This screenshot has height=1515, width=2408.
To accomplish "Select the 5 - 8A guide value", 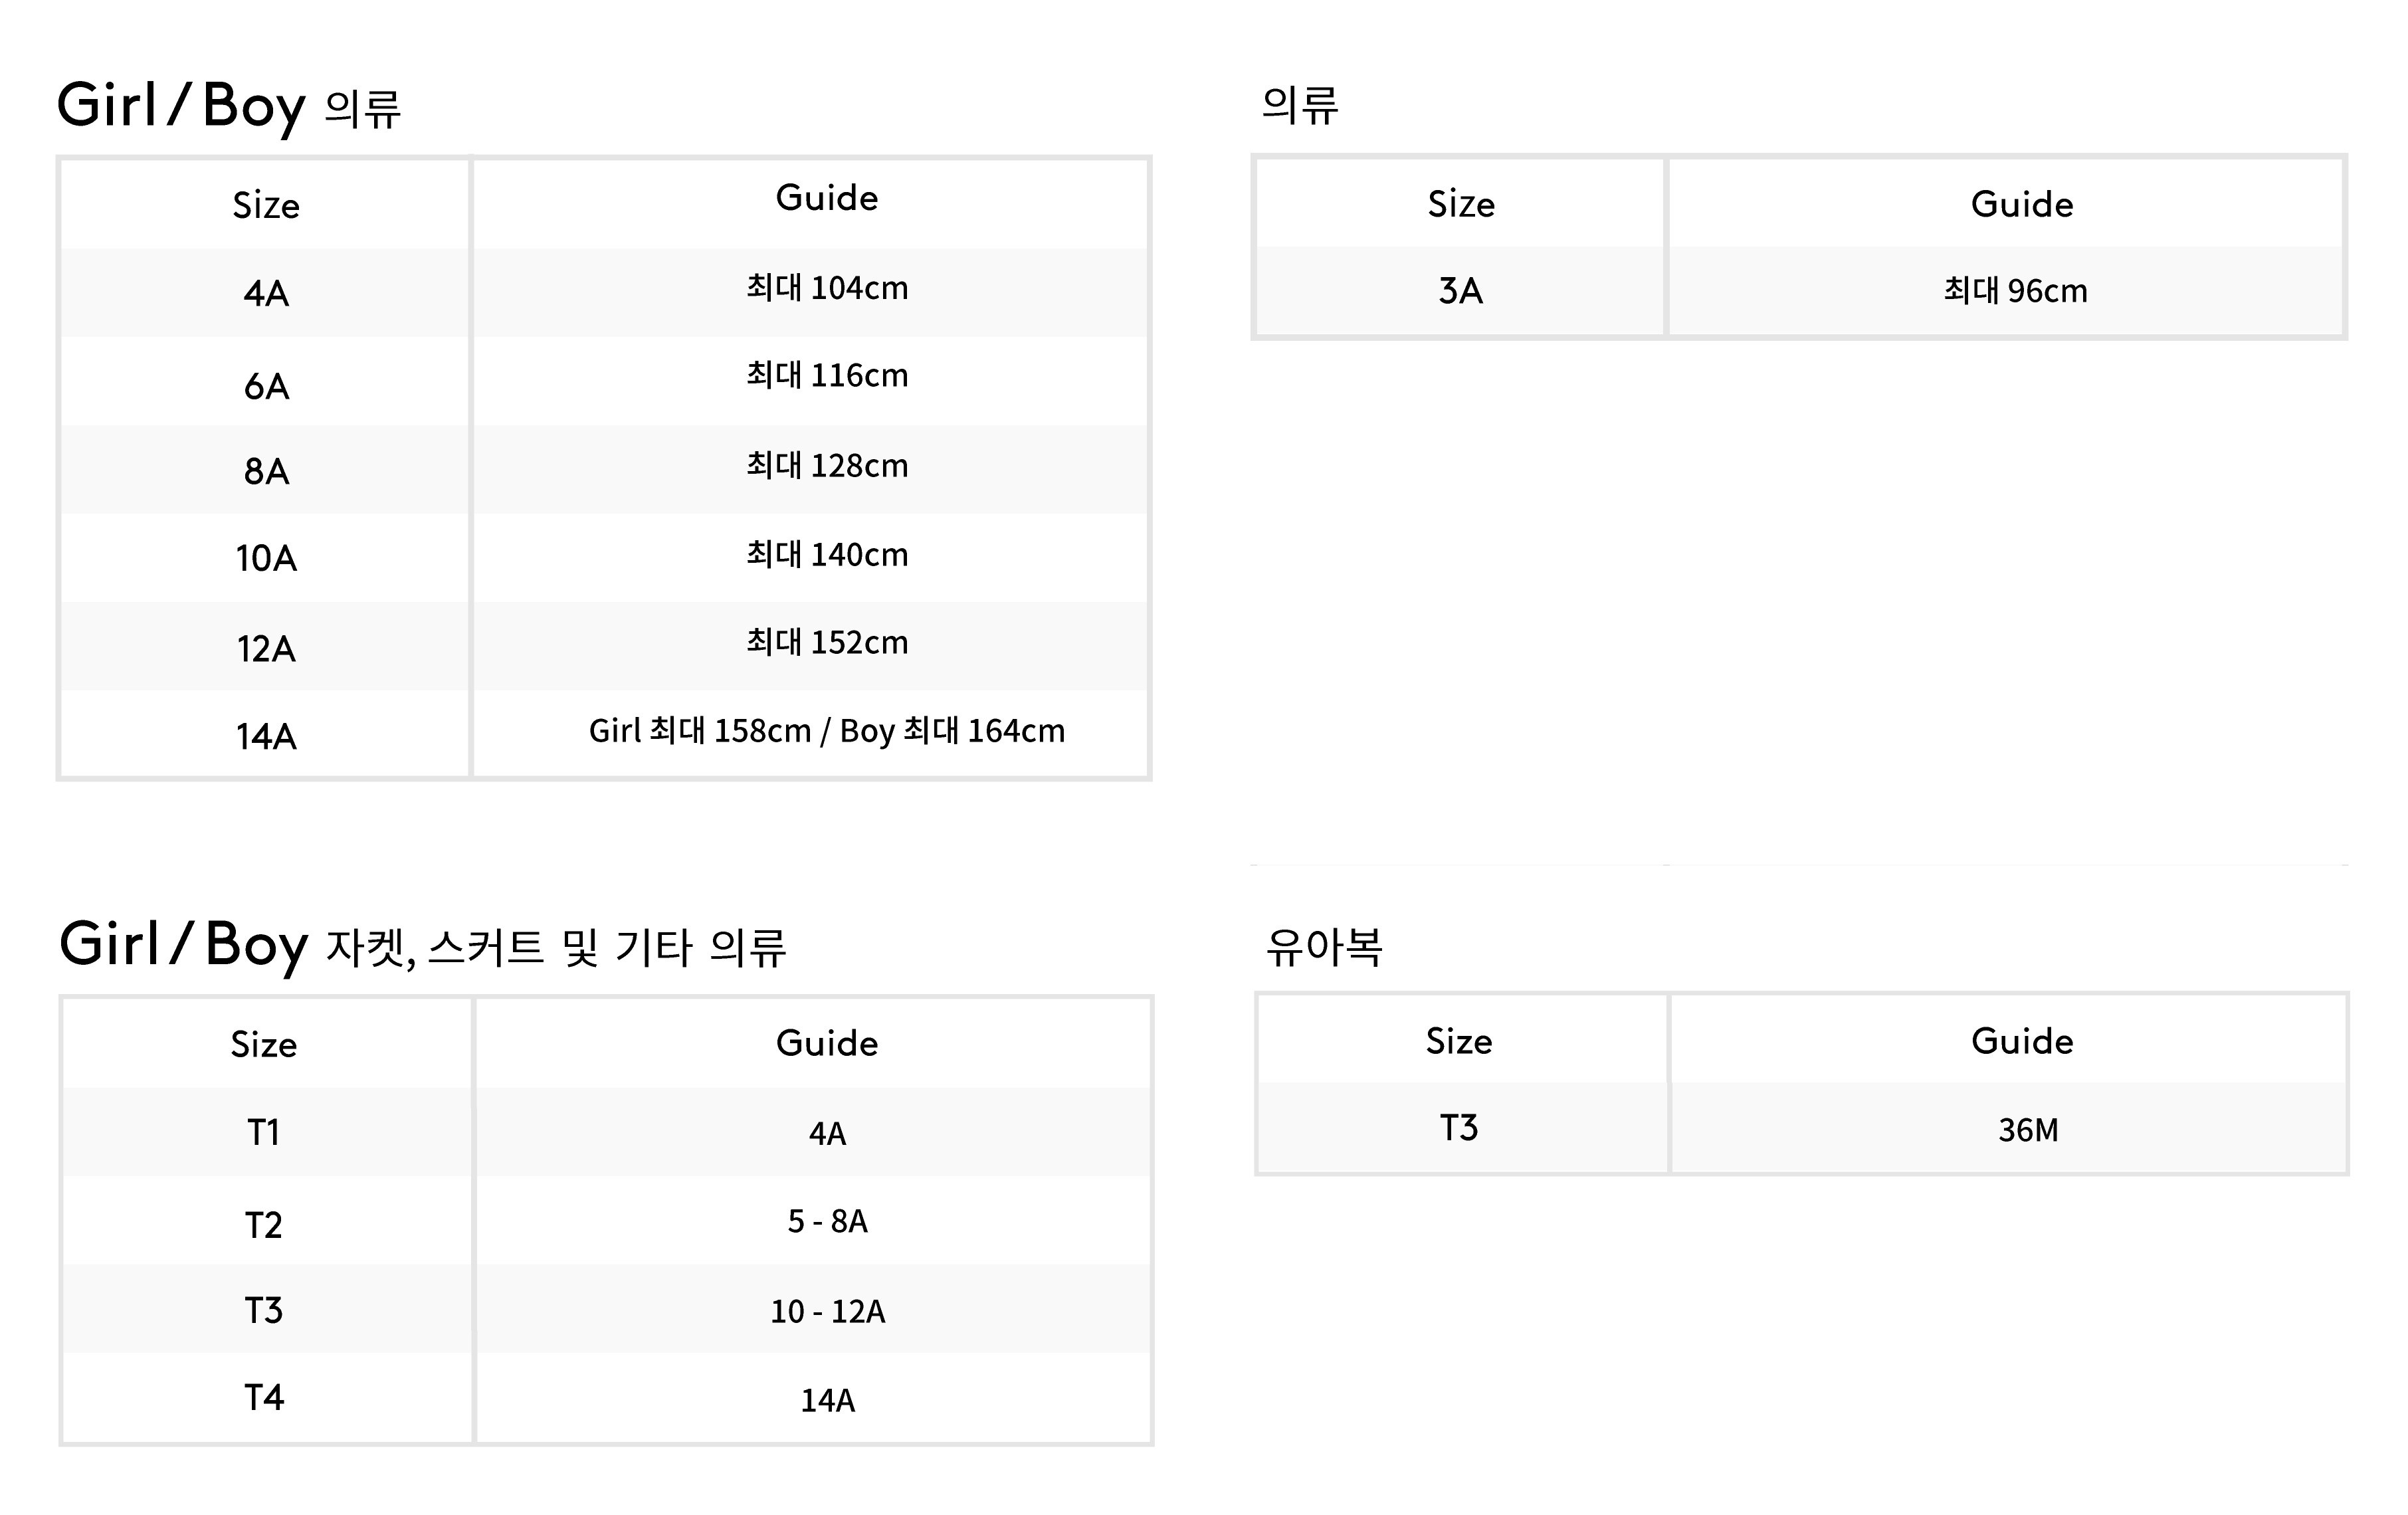I will pos(827,1221).
